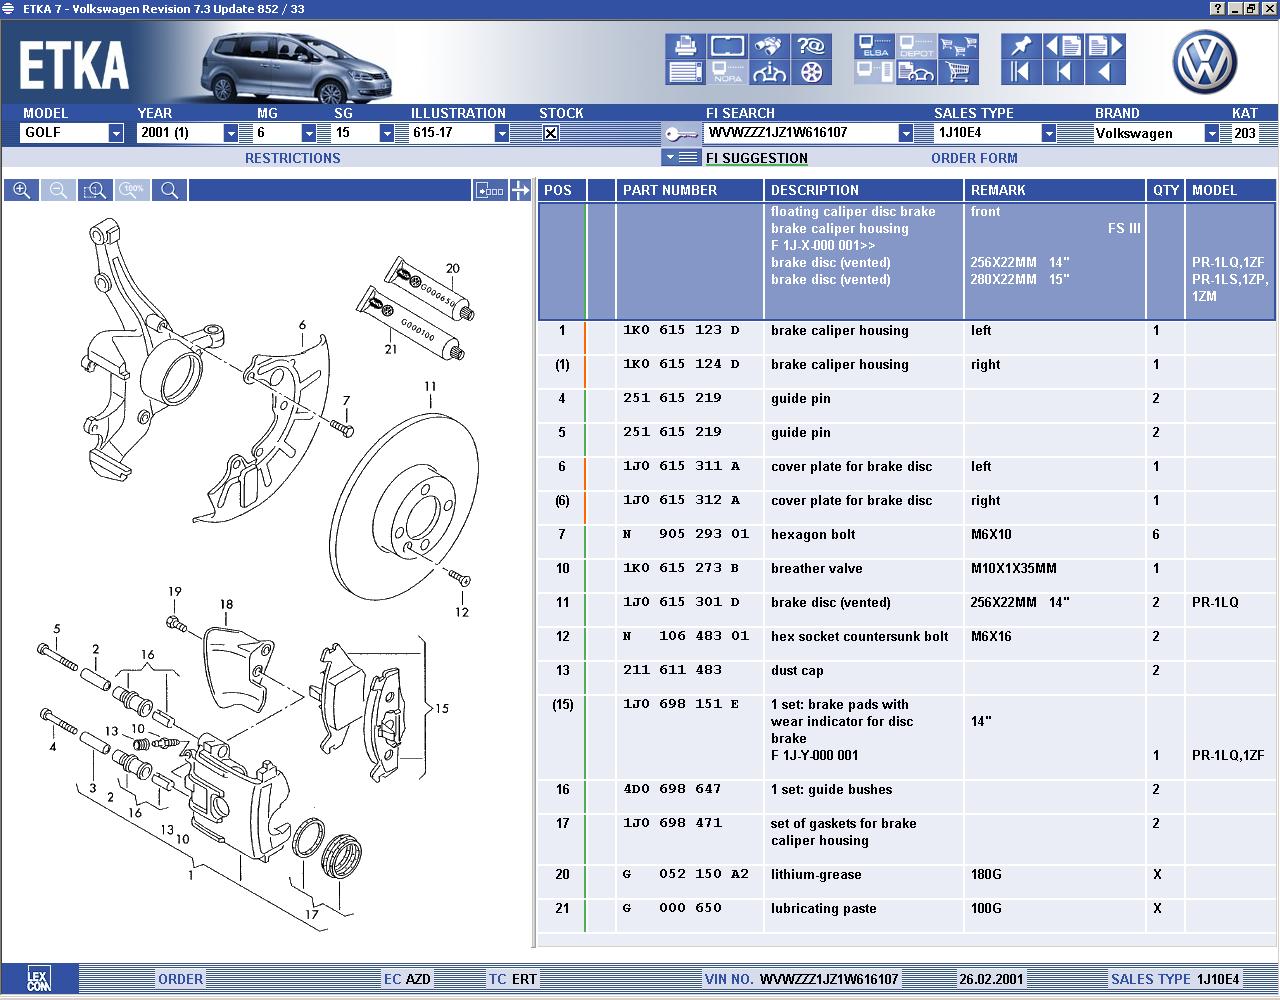Click the DEPOT icon

pyautogui.click(x=916, y=46)
